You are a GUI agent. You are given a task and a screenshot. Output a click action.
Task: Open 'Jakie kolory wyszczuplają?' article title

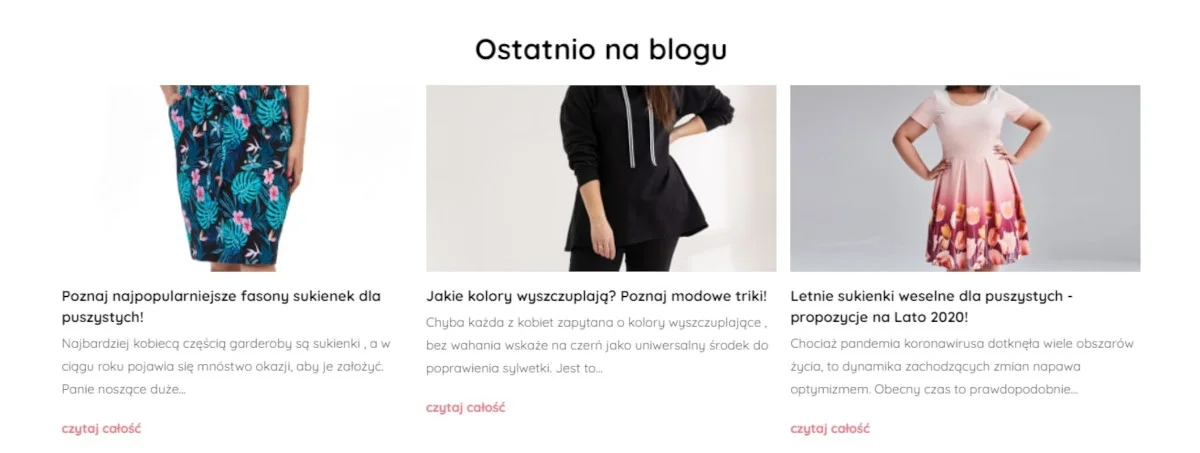597,296
